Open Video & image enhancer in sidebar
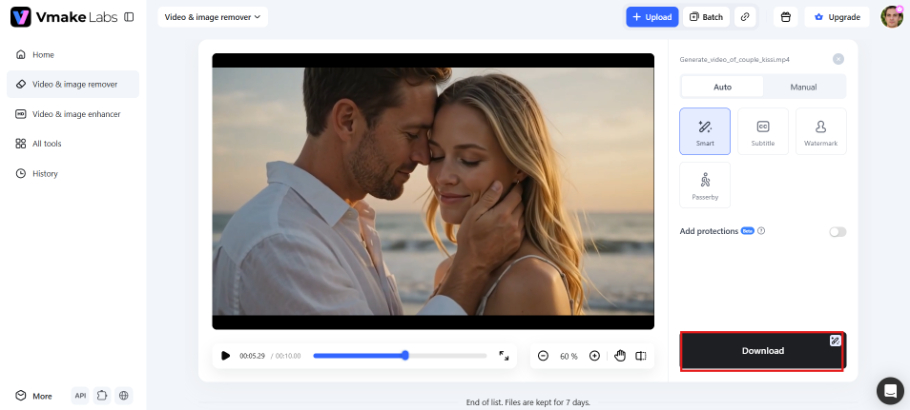The image size is (910, 410). (x=73, y=114)
